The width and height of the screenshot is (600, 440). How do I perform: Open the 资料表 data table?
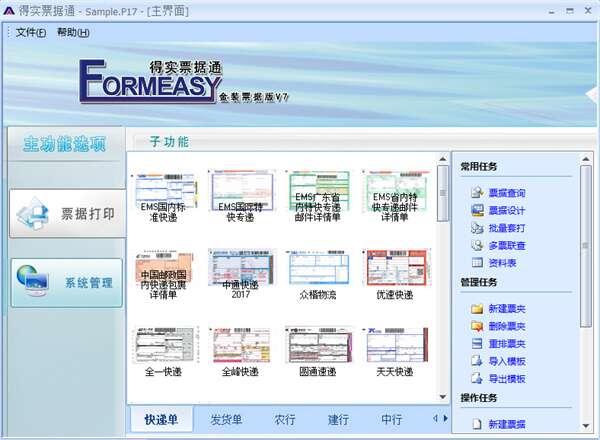tap(502, 263)
